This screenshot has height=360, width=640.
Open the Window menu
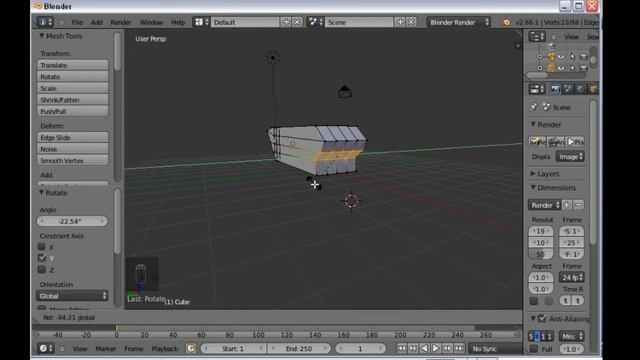[x=151, y=22]
